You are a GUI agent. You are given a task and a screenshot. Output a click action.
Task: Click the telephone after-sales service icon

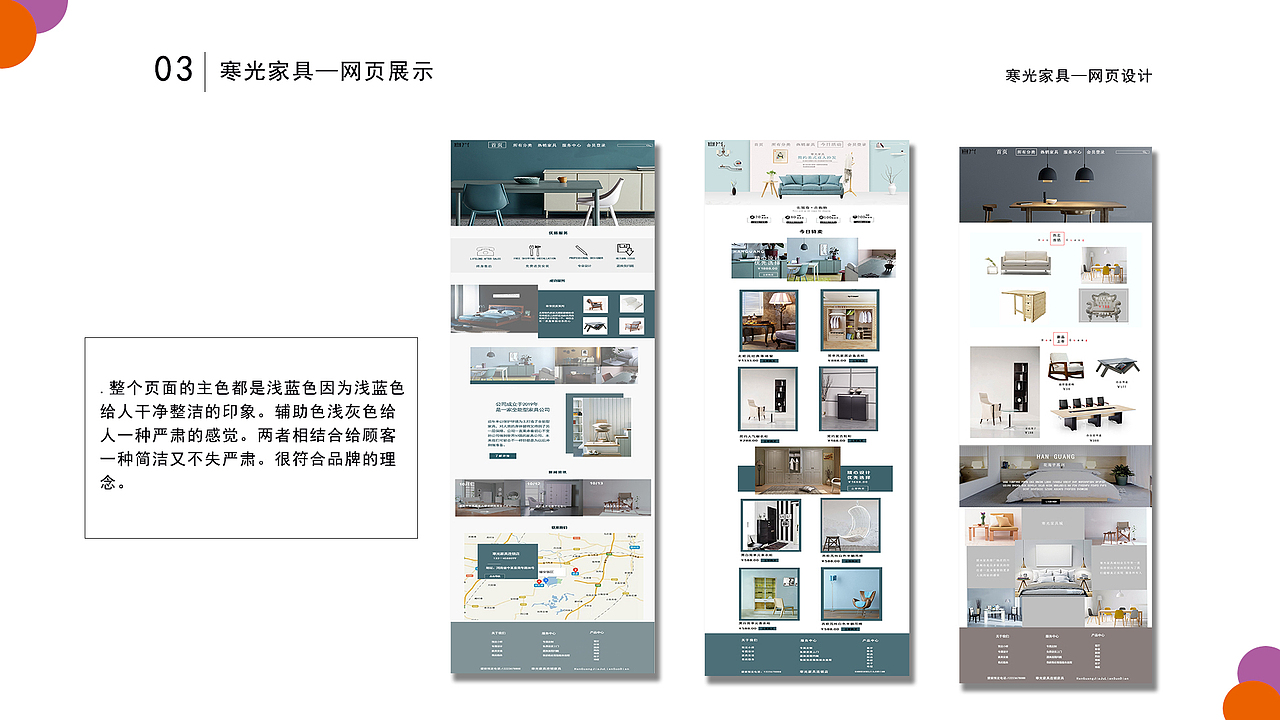coord(485,251)
